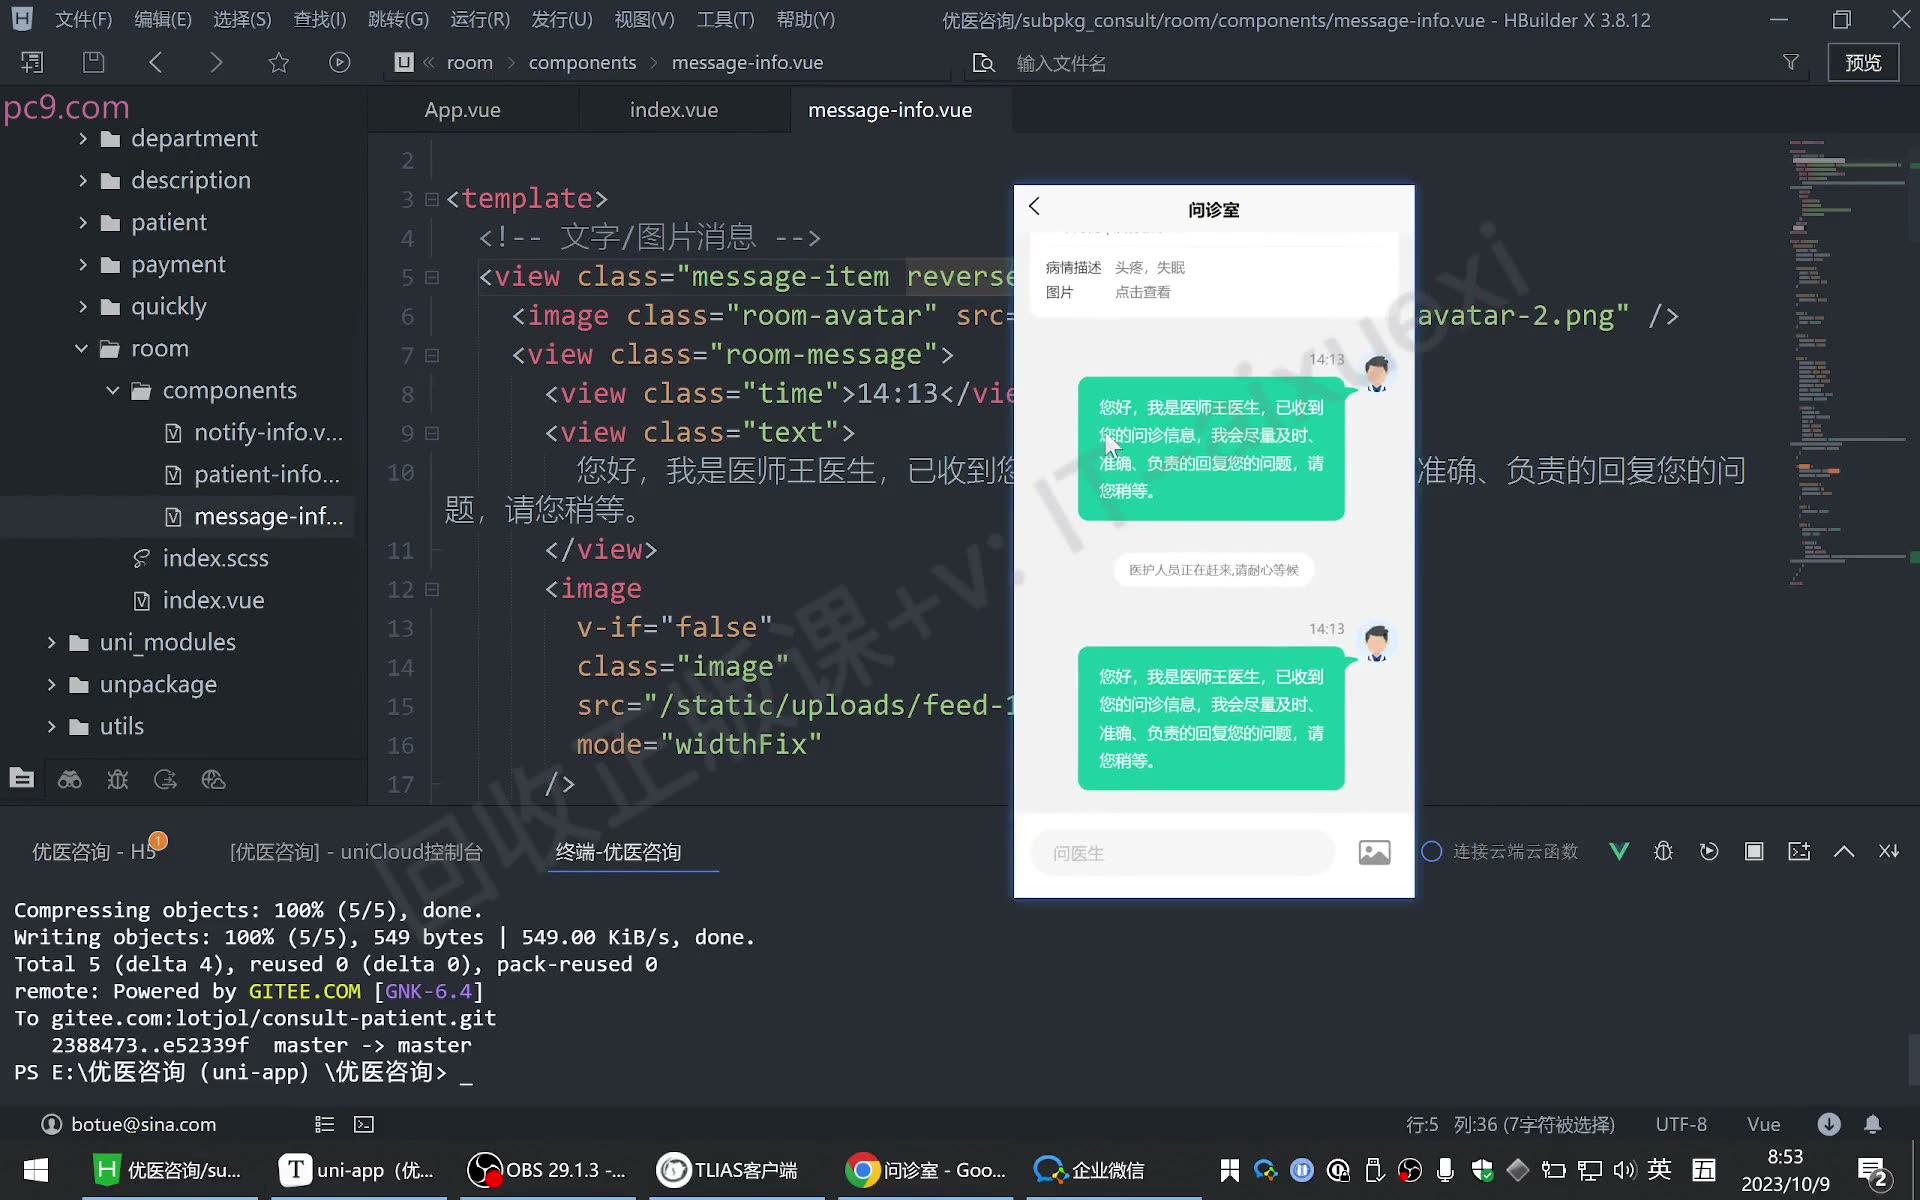This screenshot has height=1200, width=1920.
Task: Click the image upload icon in chat
Action: (x=1374, y=852)
